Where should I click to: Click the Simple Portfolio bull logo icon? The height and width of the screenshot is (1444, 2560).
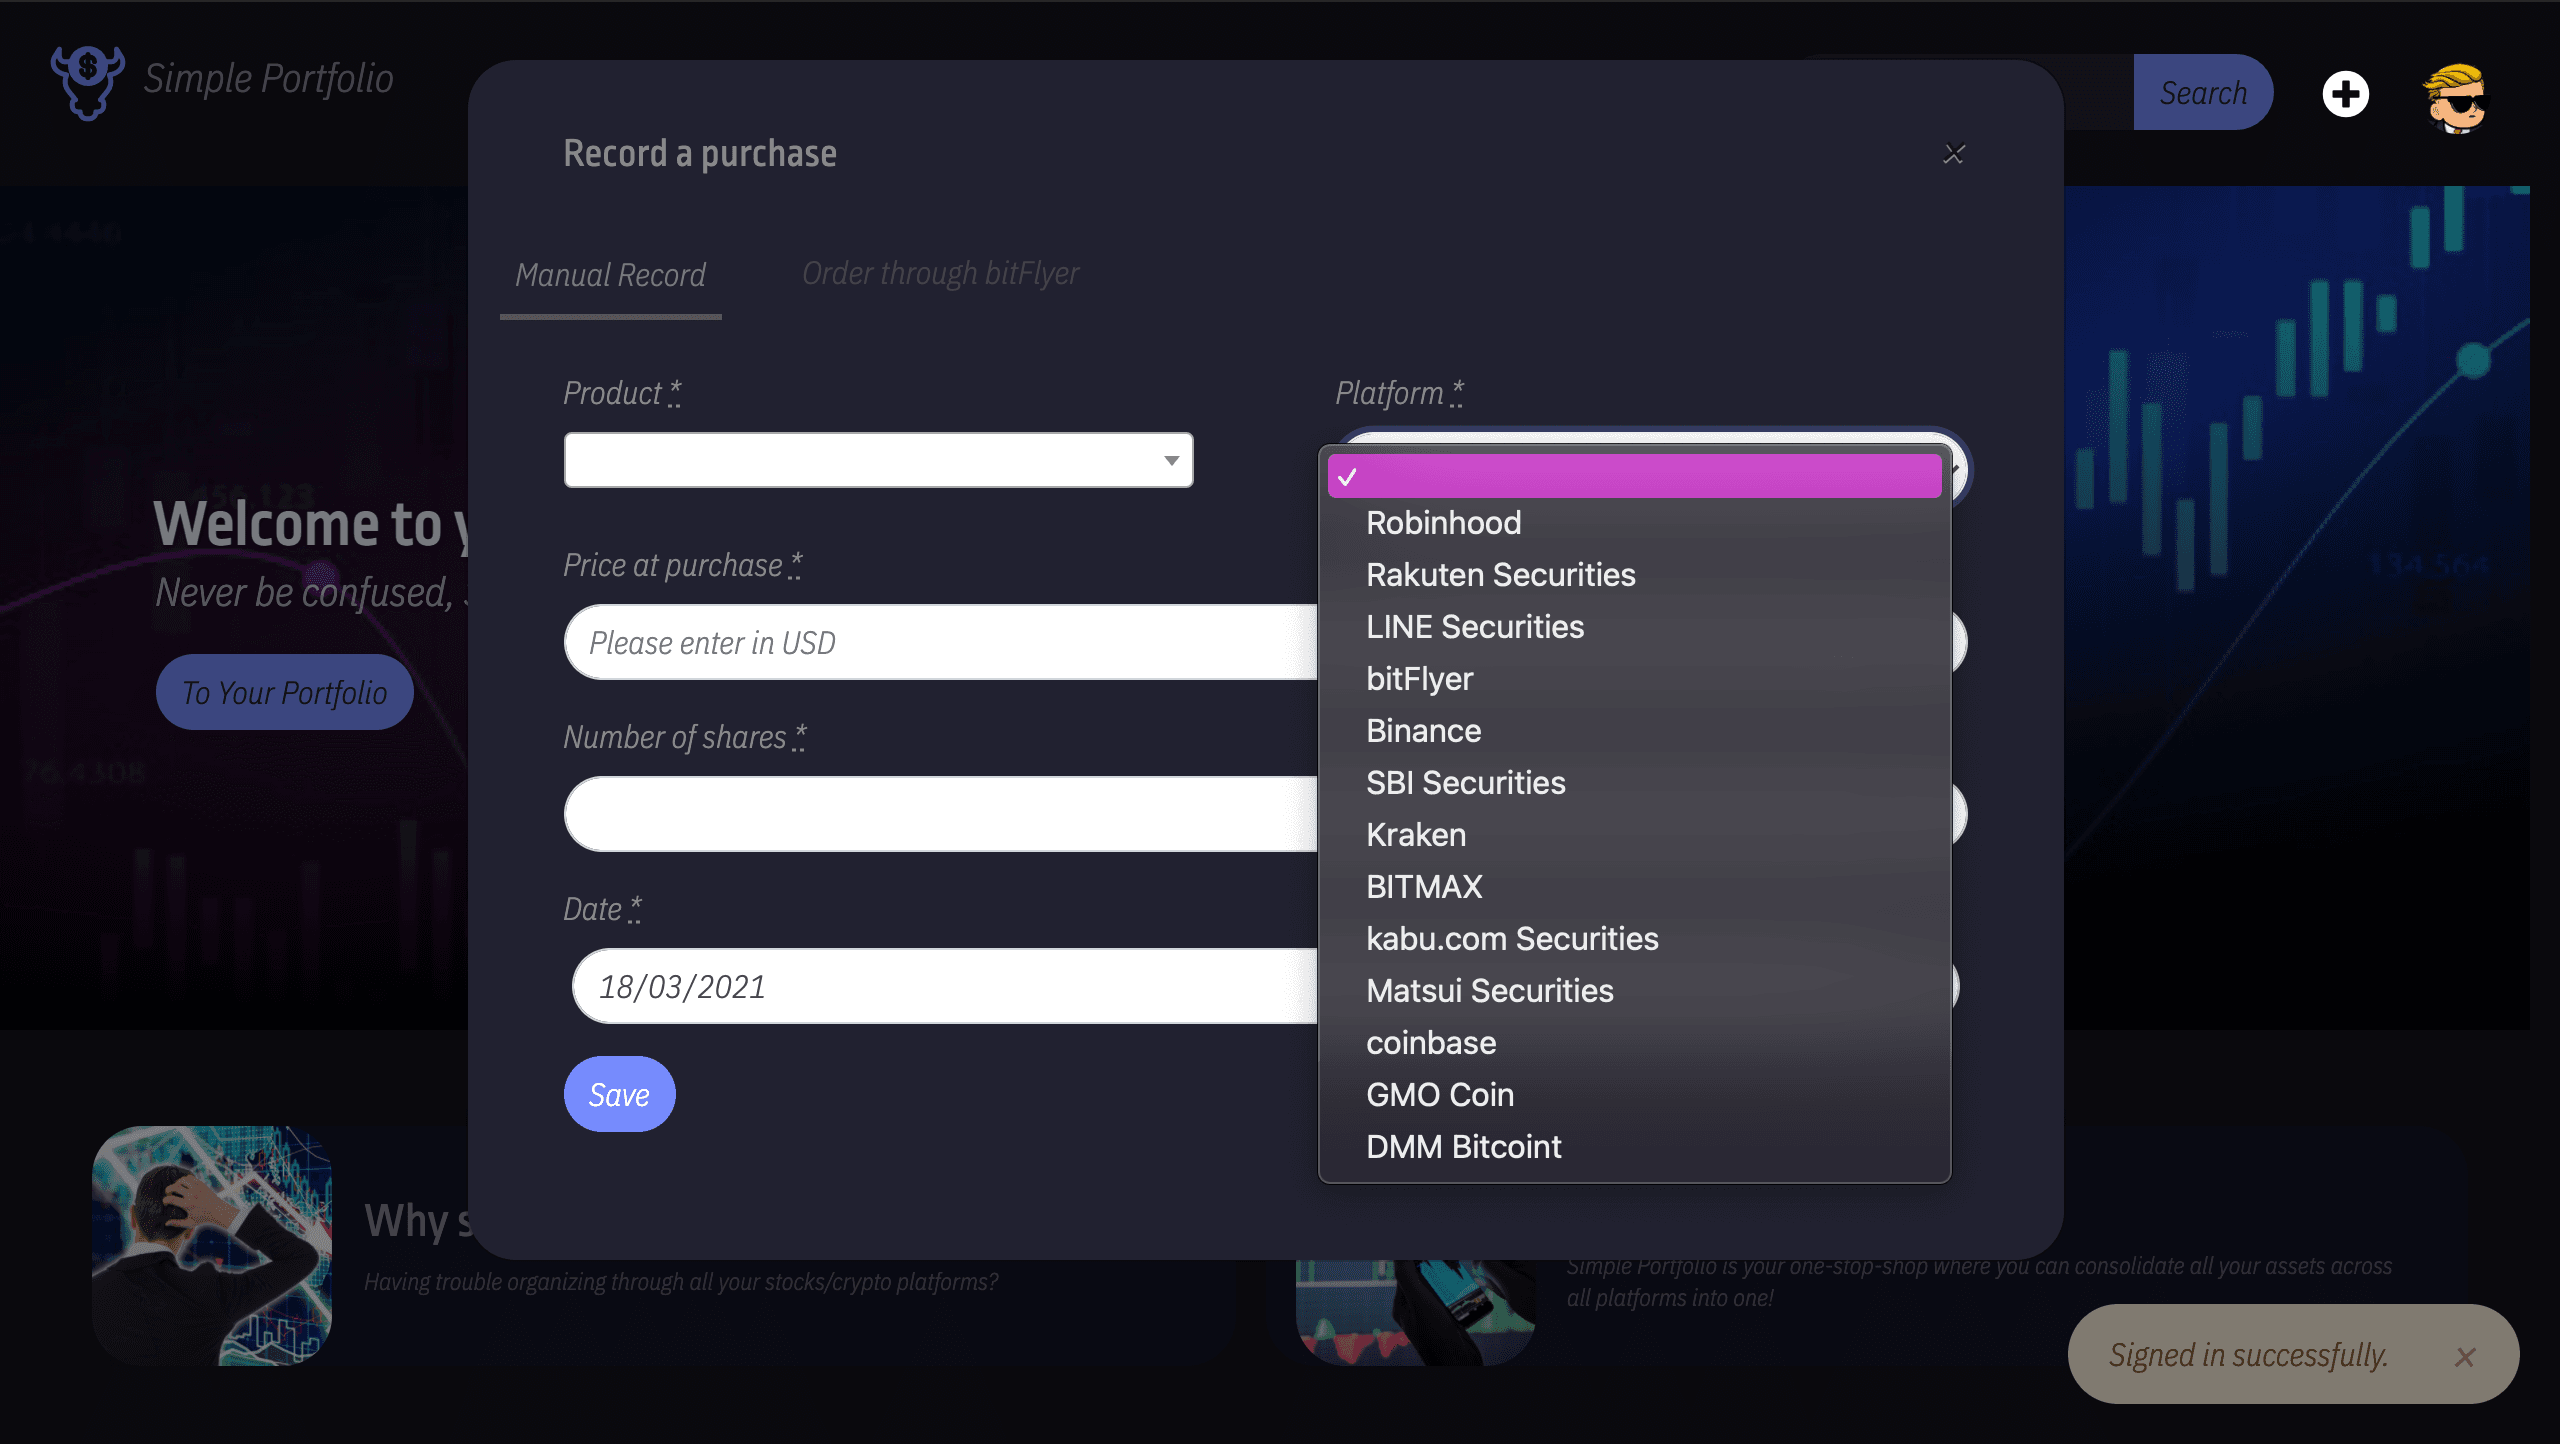pyautogui.click(x=88, y=82)
